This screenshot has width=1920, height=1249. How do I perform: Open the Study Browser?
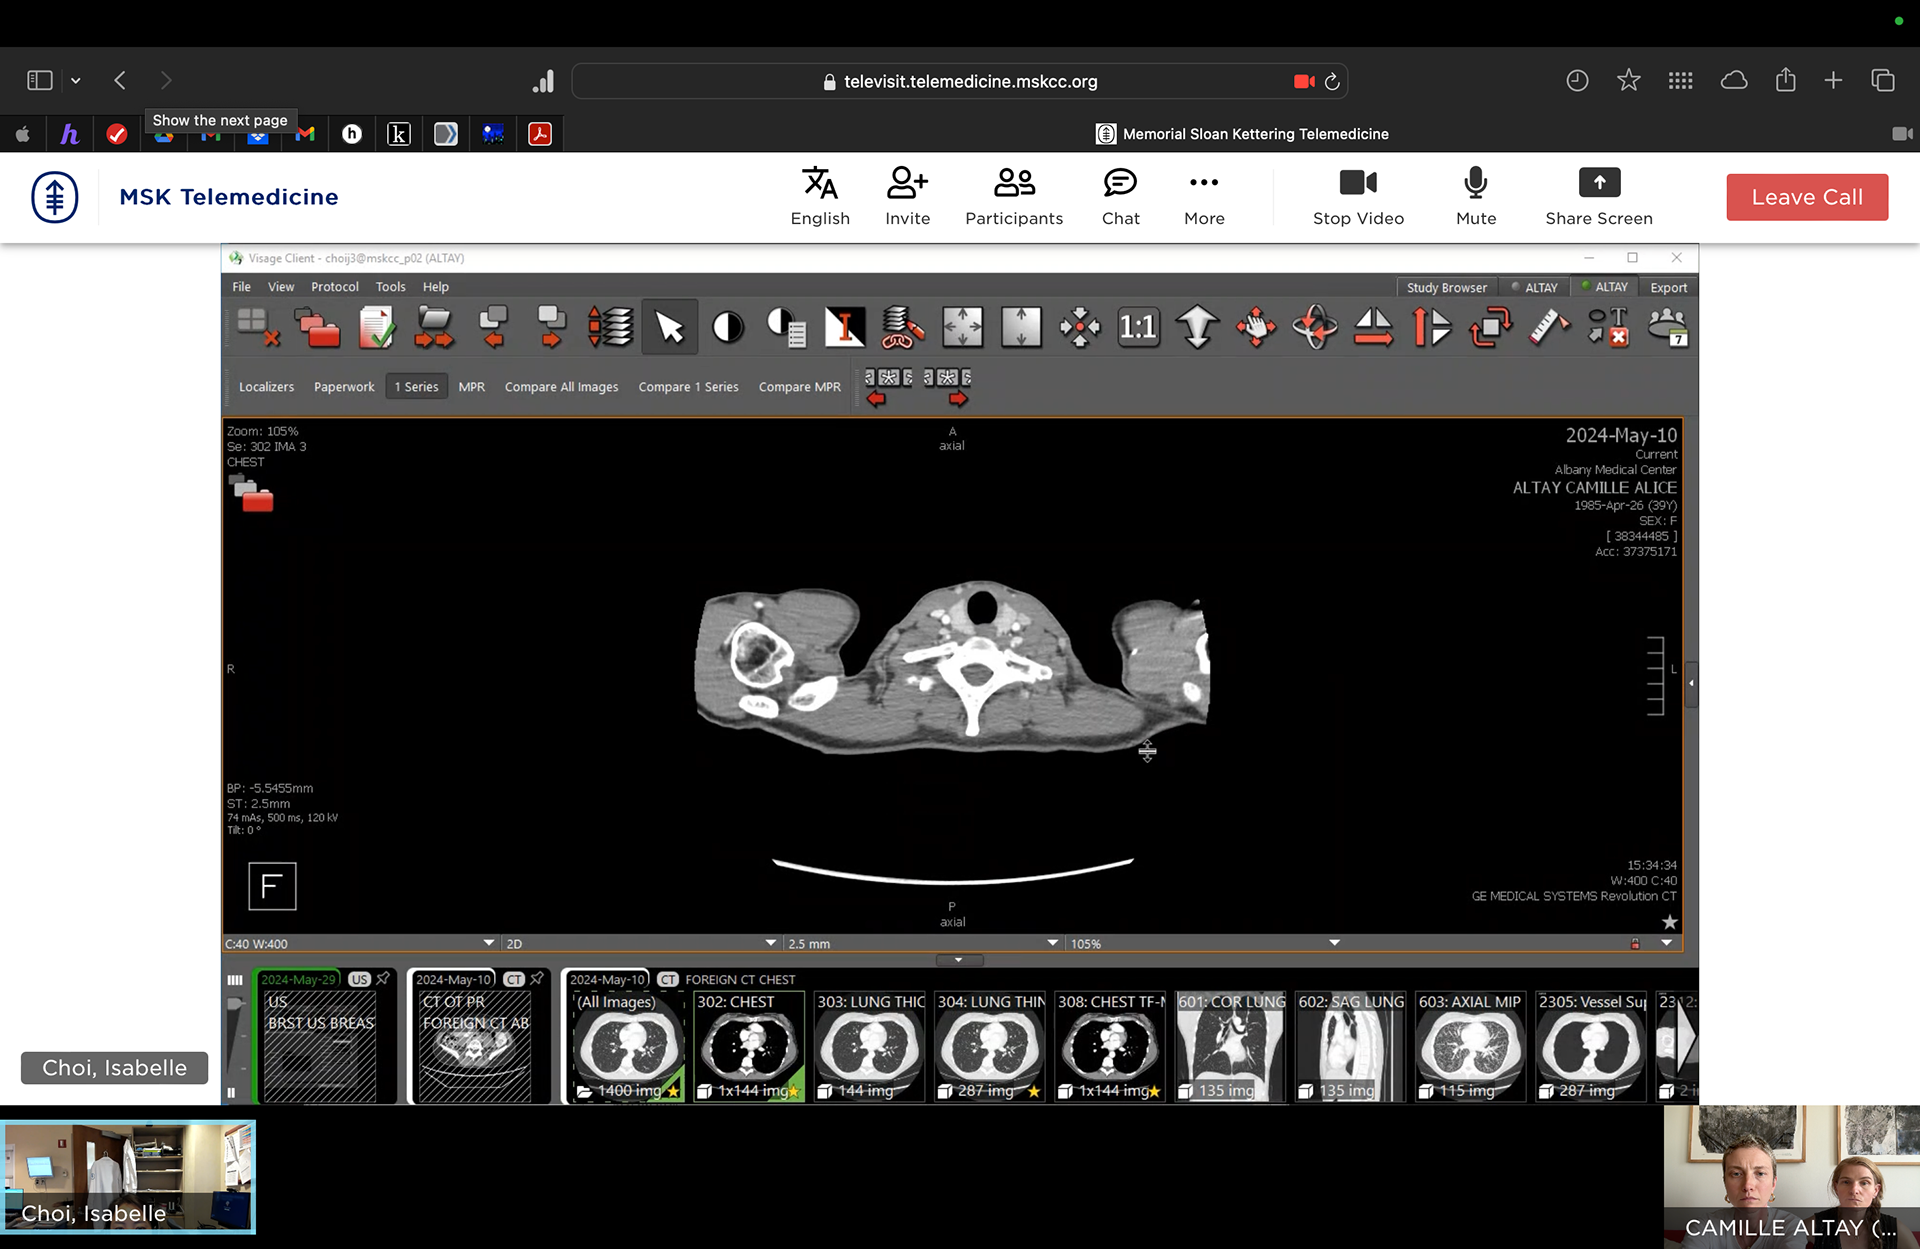[1446, 287]
